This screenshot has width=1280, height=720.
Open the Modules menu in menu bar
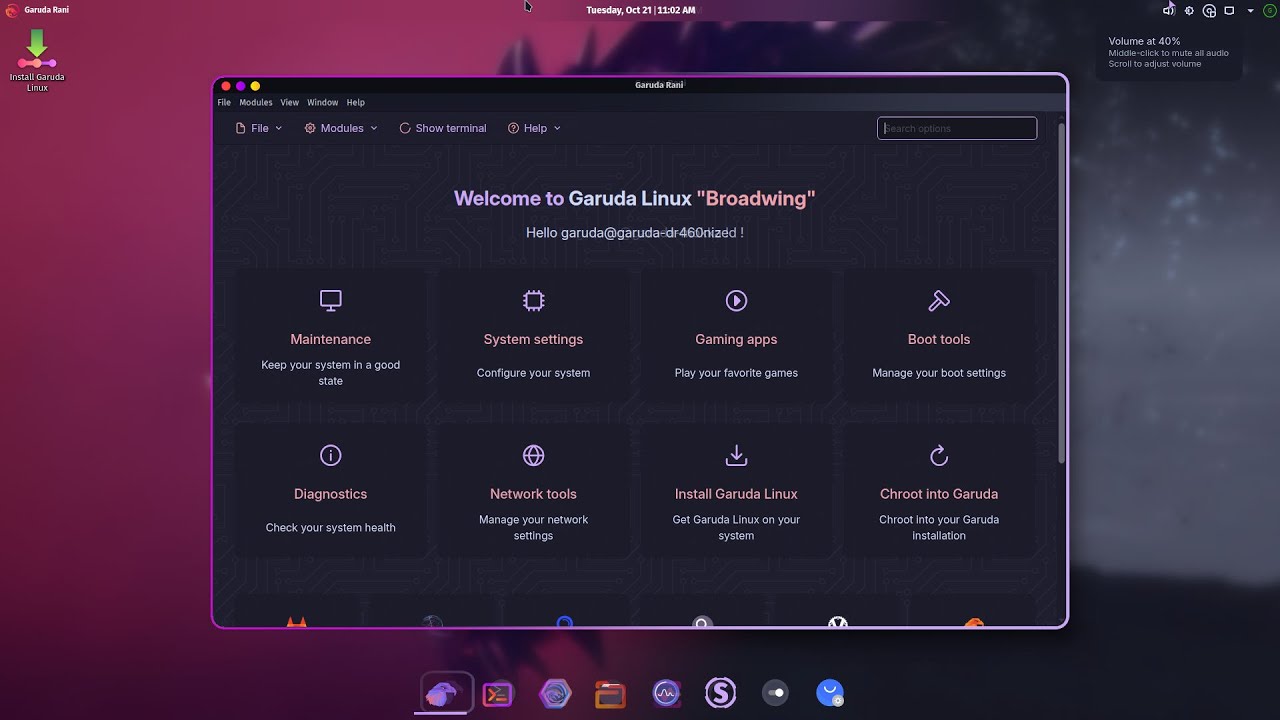[256, 102]
